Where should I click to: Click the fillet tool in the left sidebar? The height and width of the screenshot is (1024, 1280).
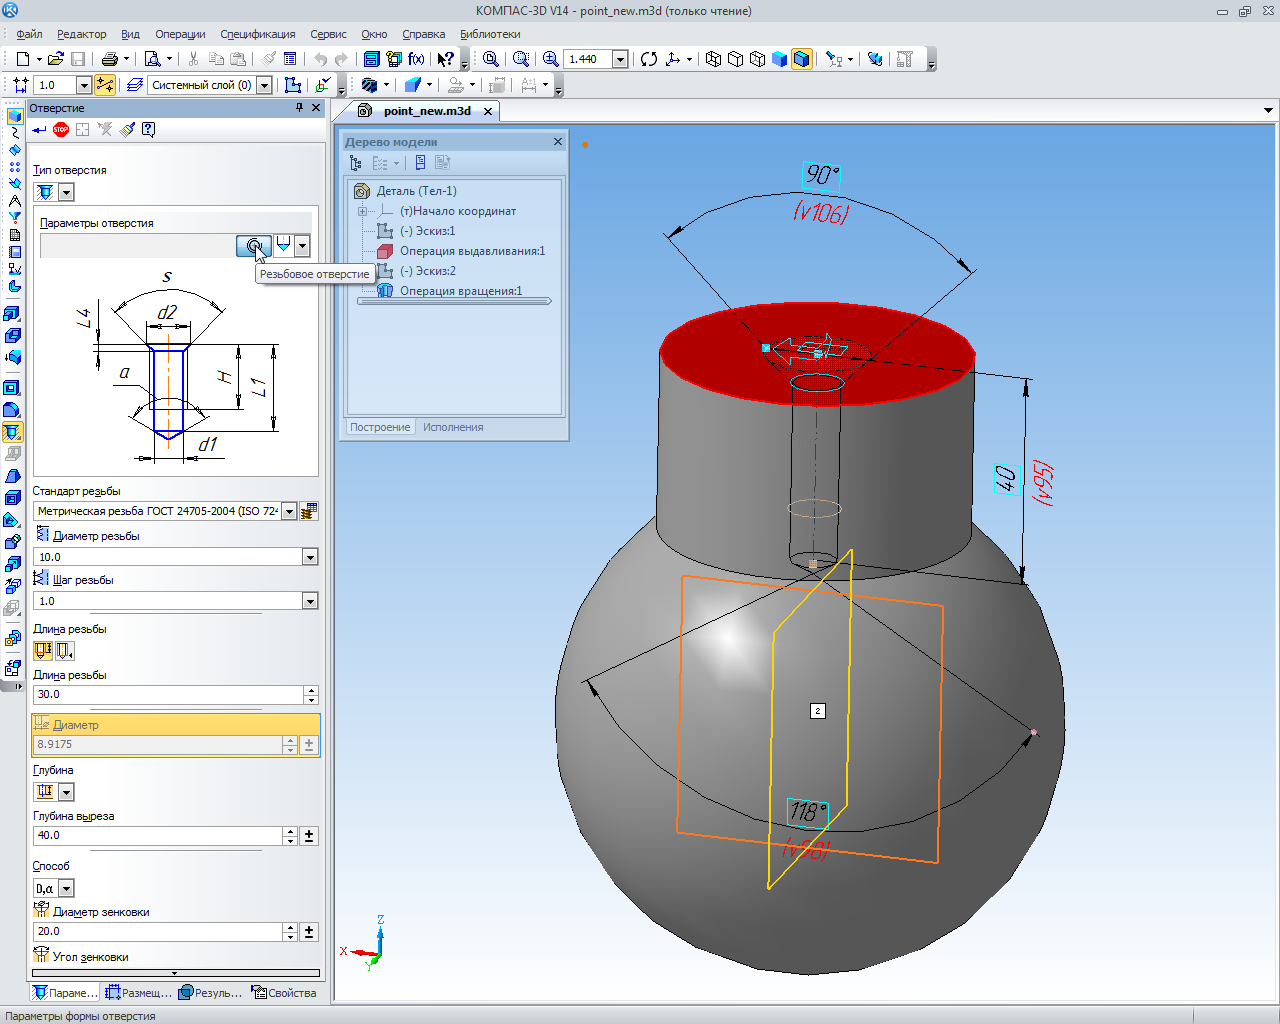(x=12, y=410)
